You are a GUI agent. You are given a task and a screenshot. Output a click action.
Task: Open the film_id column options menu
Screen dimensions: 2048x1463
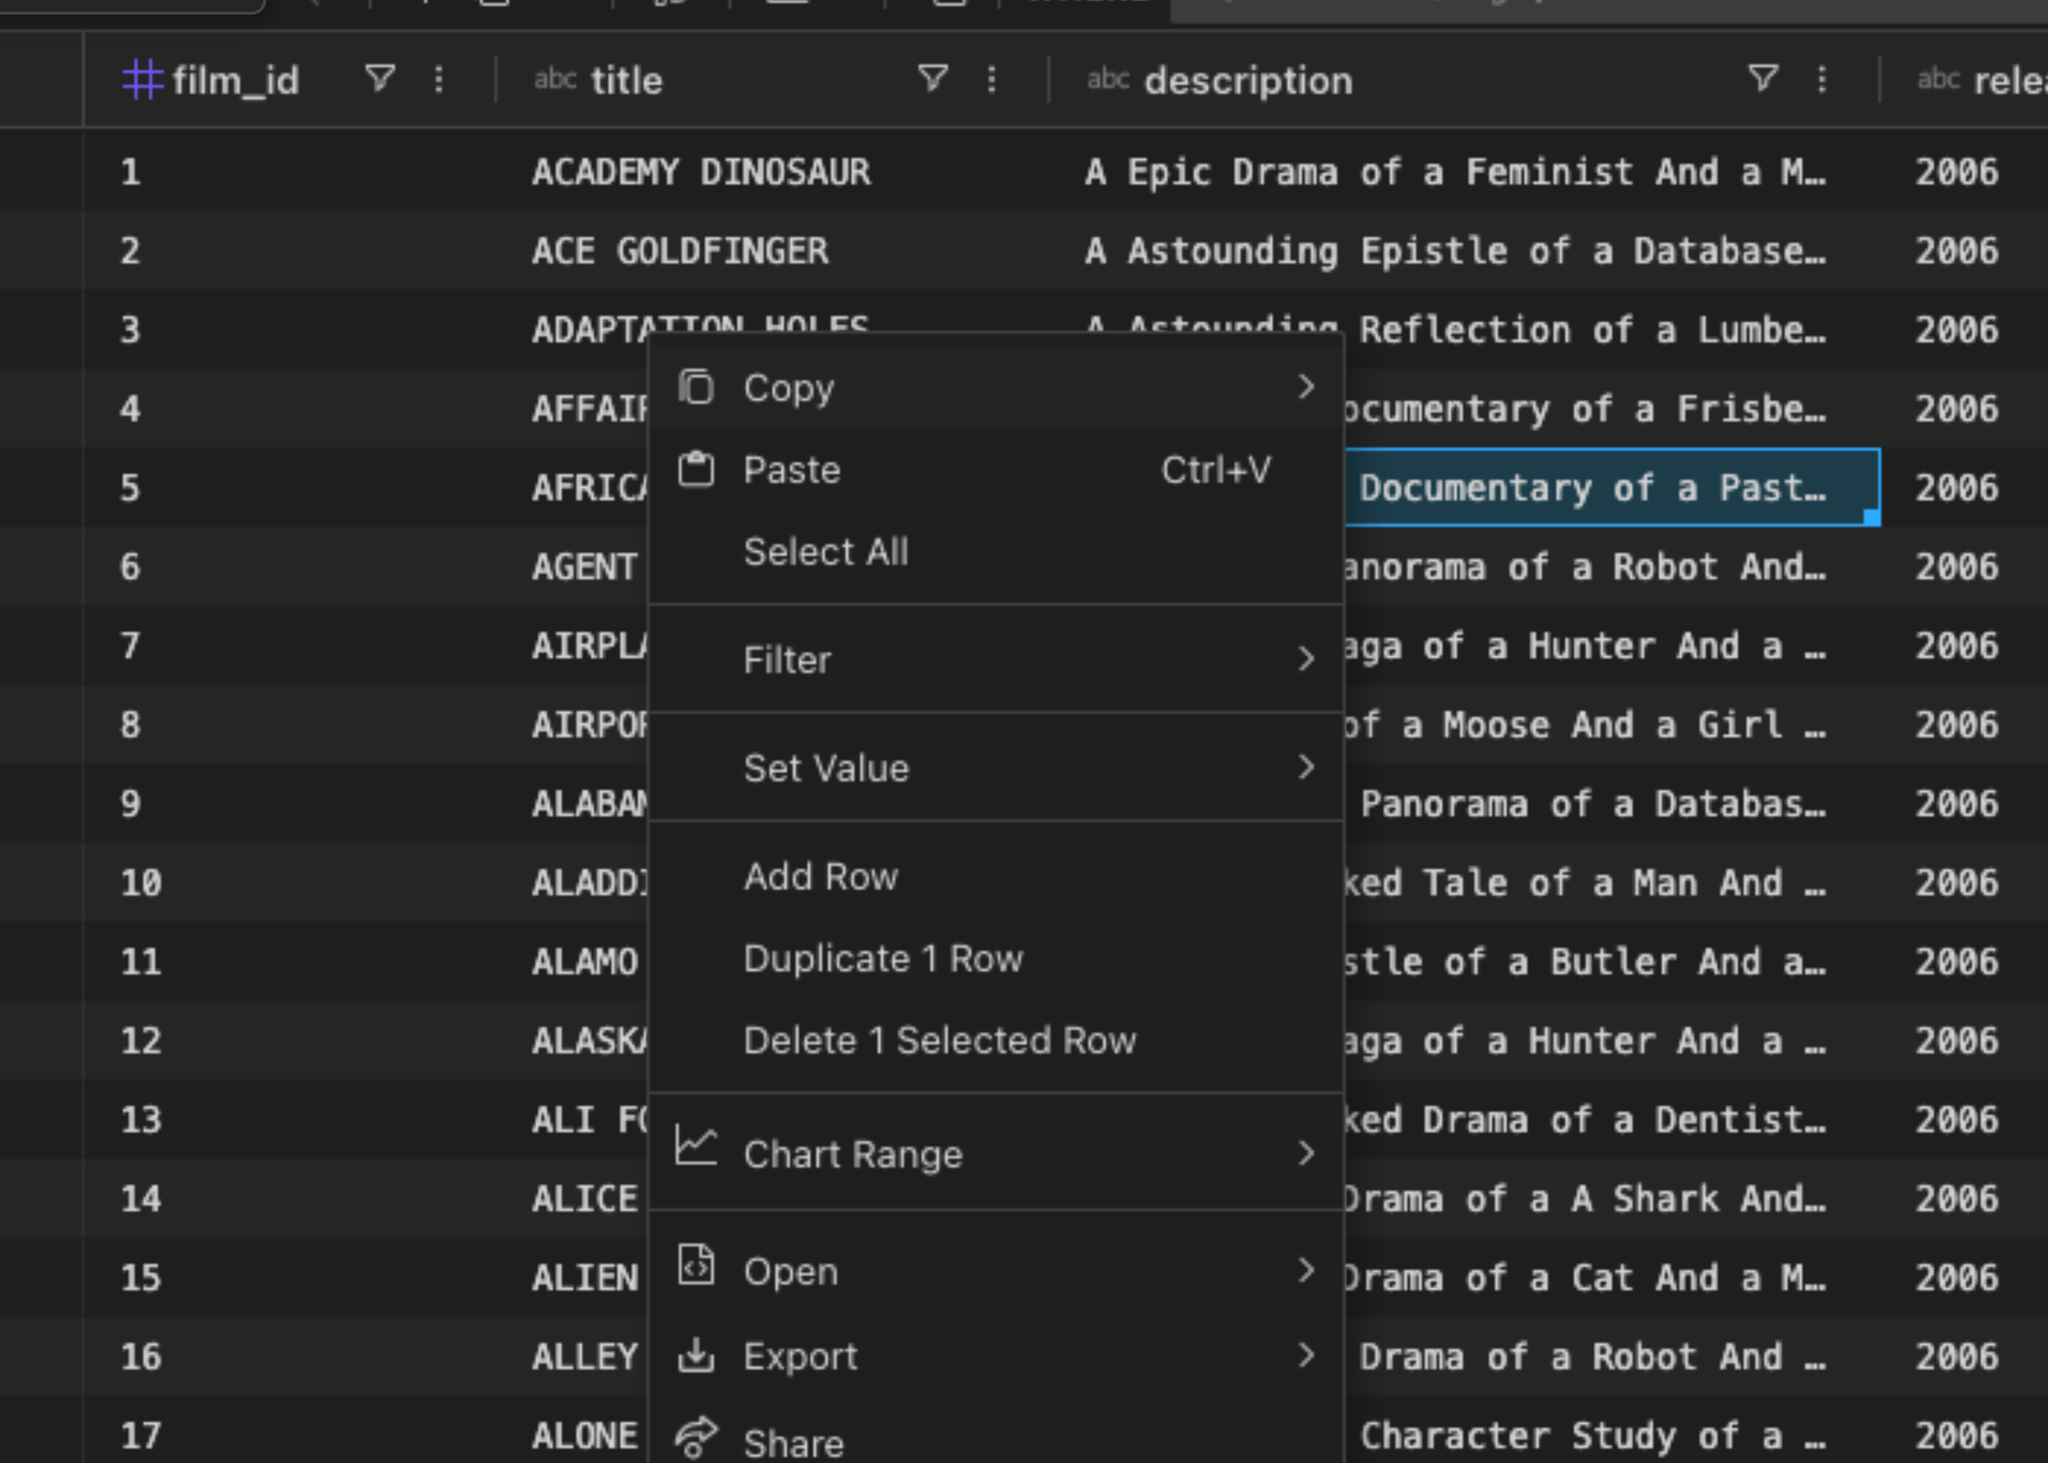tap(439, 80)
